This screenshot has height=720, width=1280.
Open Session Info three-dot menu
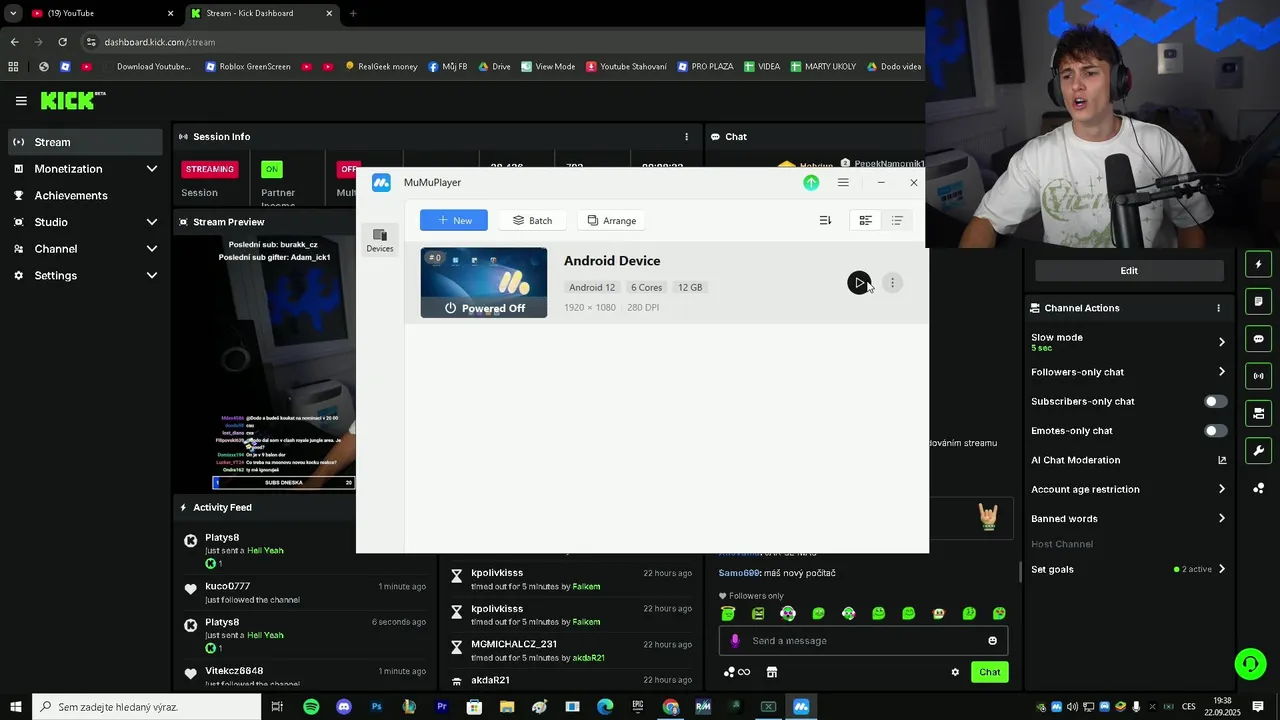(686, 137)
